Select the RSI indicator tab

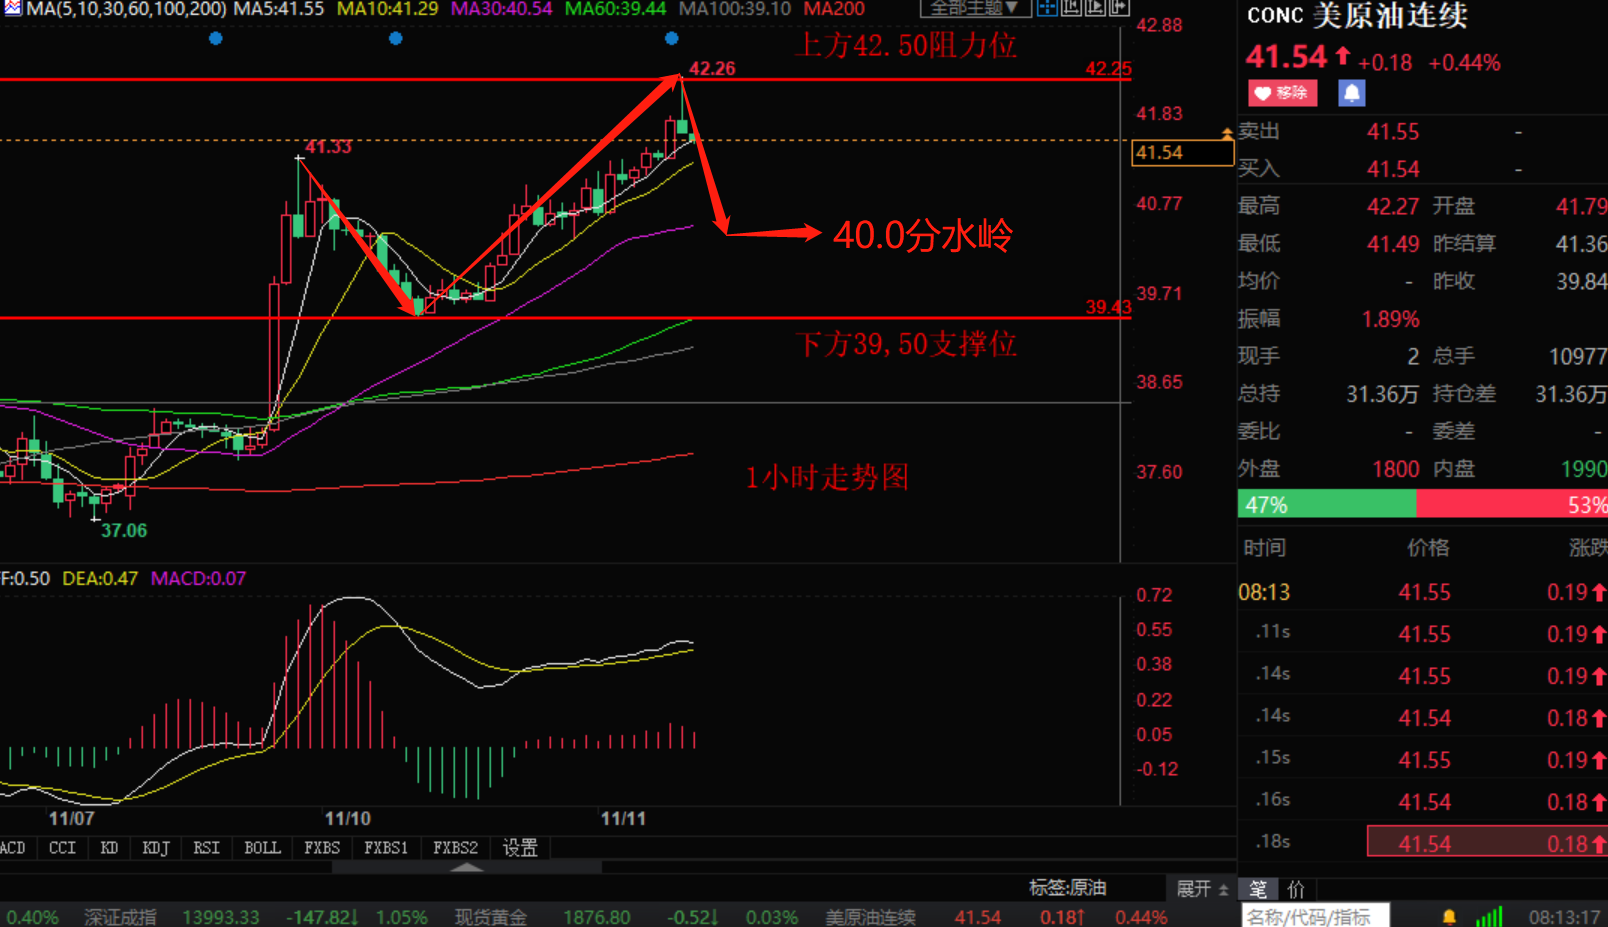206,848
